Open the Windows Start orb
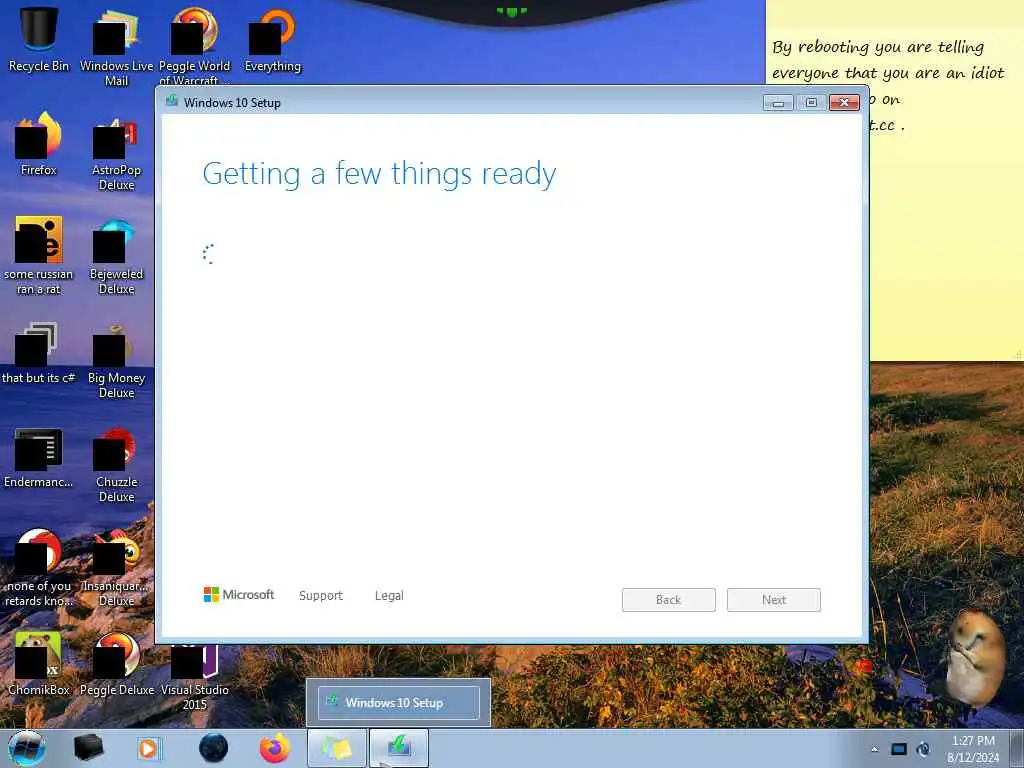 (27, 748)
